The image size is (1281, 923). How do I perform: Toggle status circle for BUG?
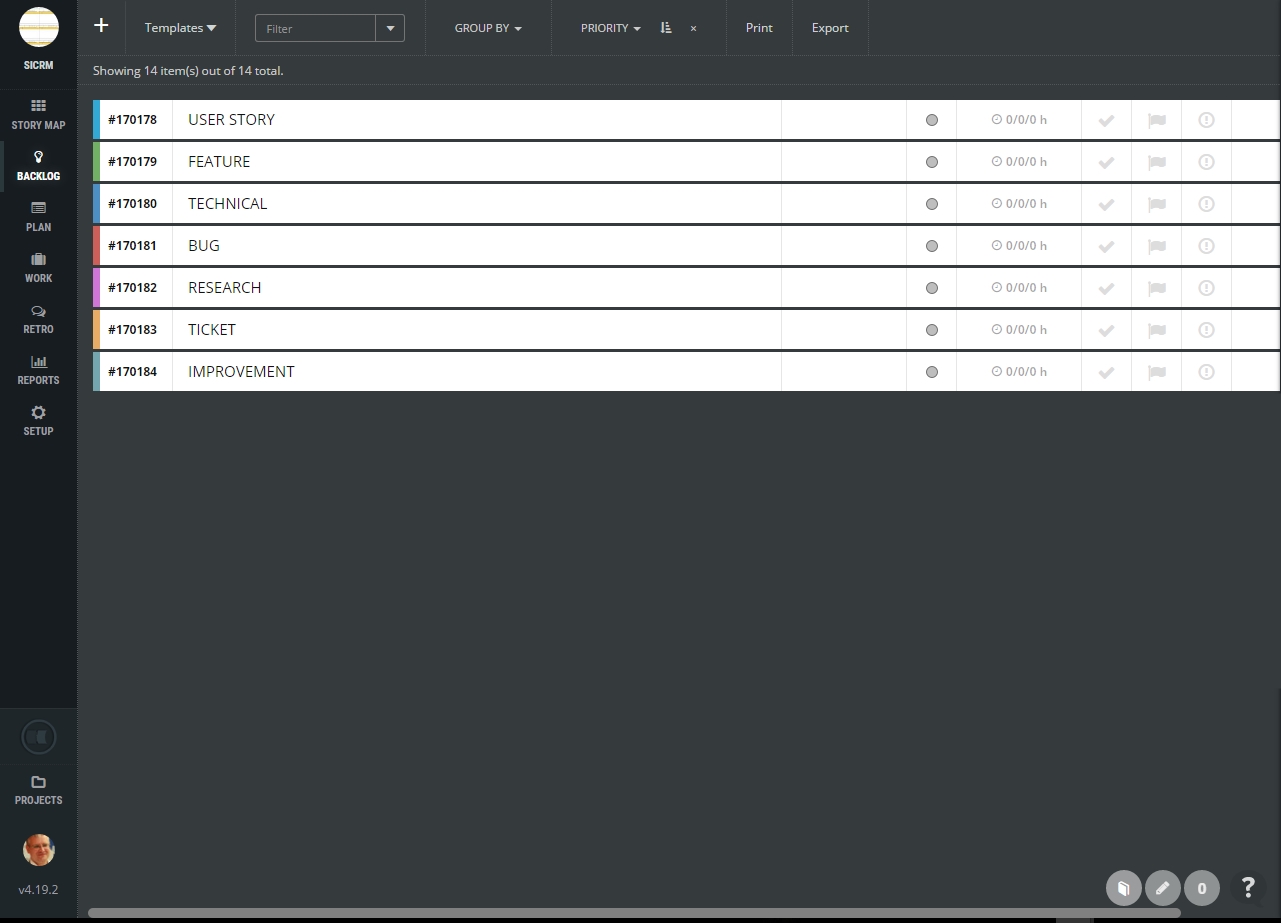point(932,246)
